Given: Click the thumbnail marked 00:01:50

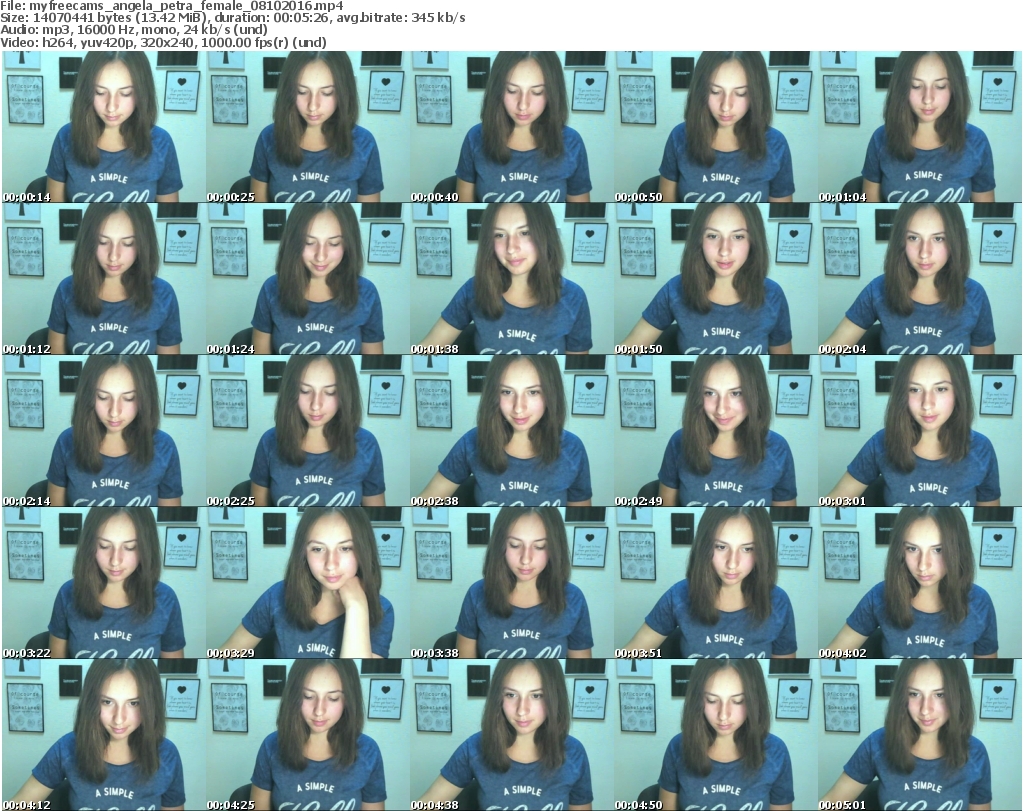Looking at the screenshot, I should (715, 279).
